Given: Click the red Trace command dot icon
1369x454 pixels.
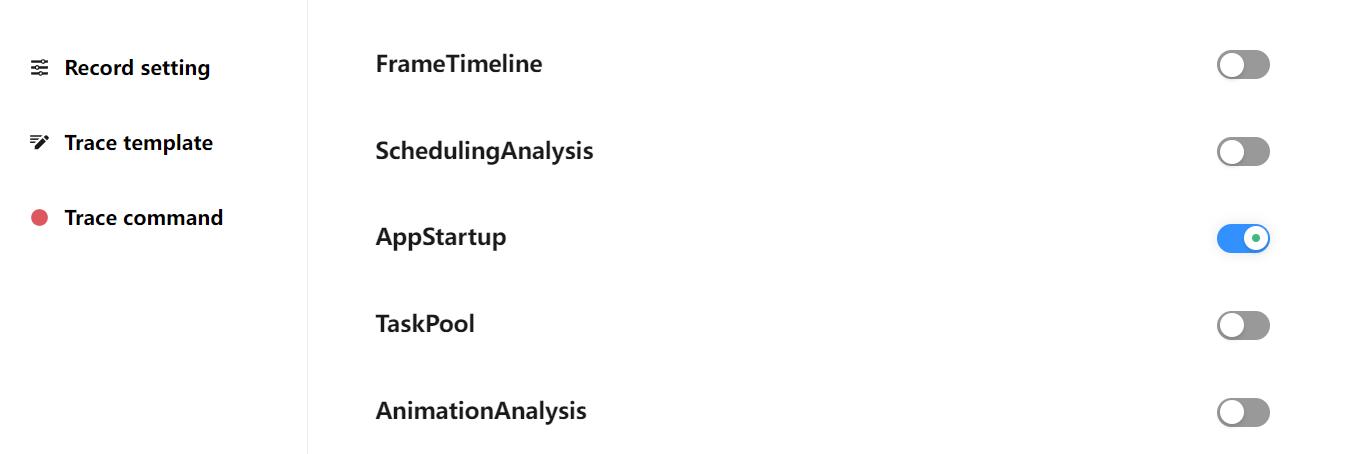Looking at the screenshot, I should click(39, 218).
